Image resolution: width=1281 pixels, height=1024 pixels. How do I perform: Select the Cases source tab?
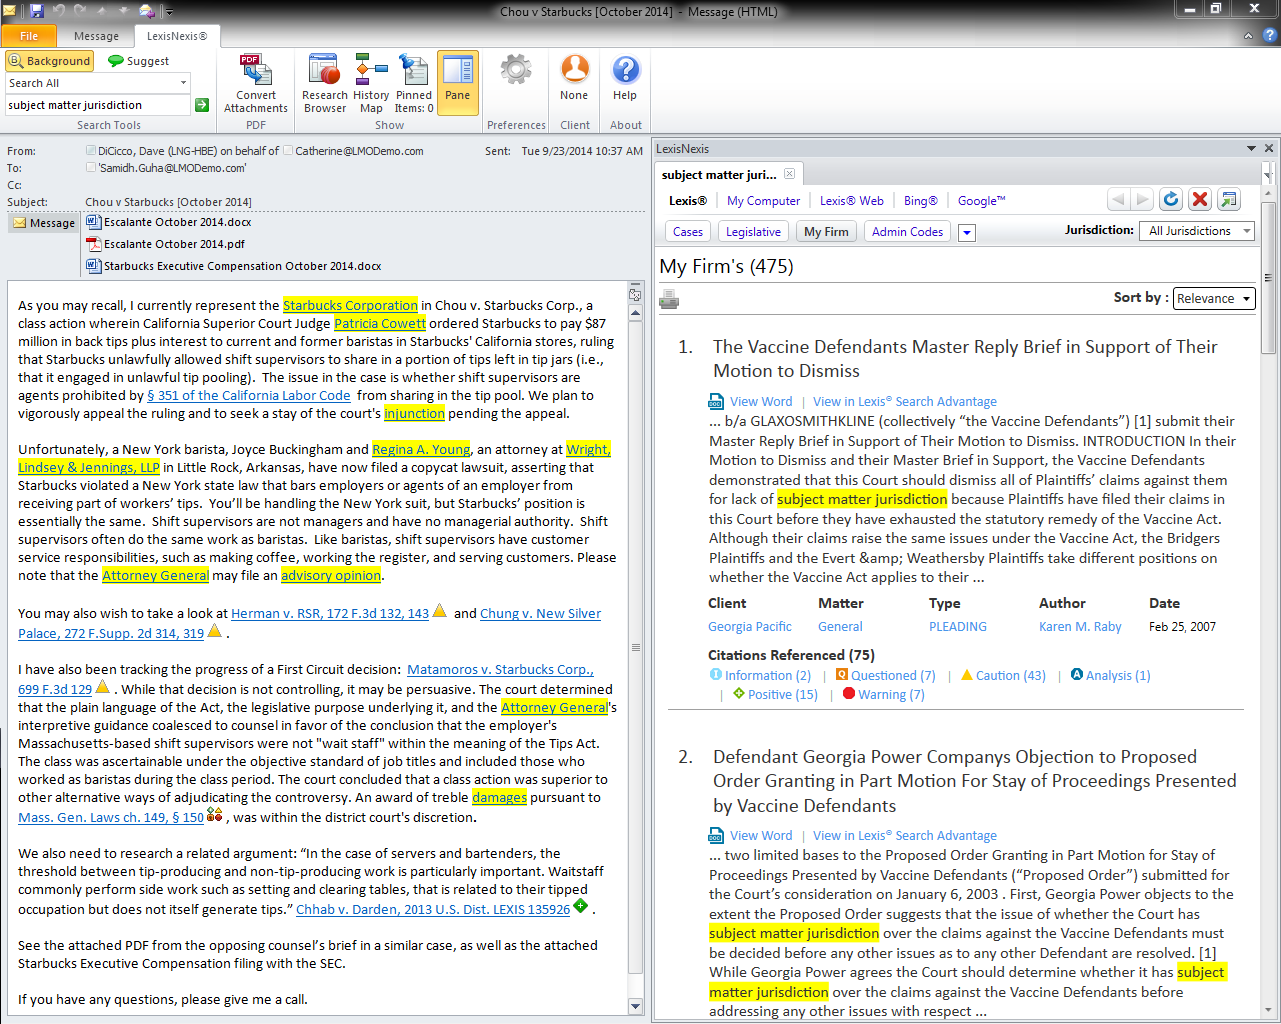(x=687, y=232)
